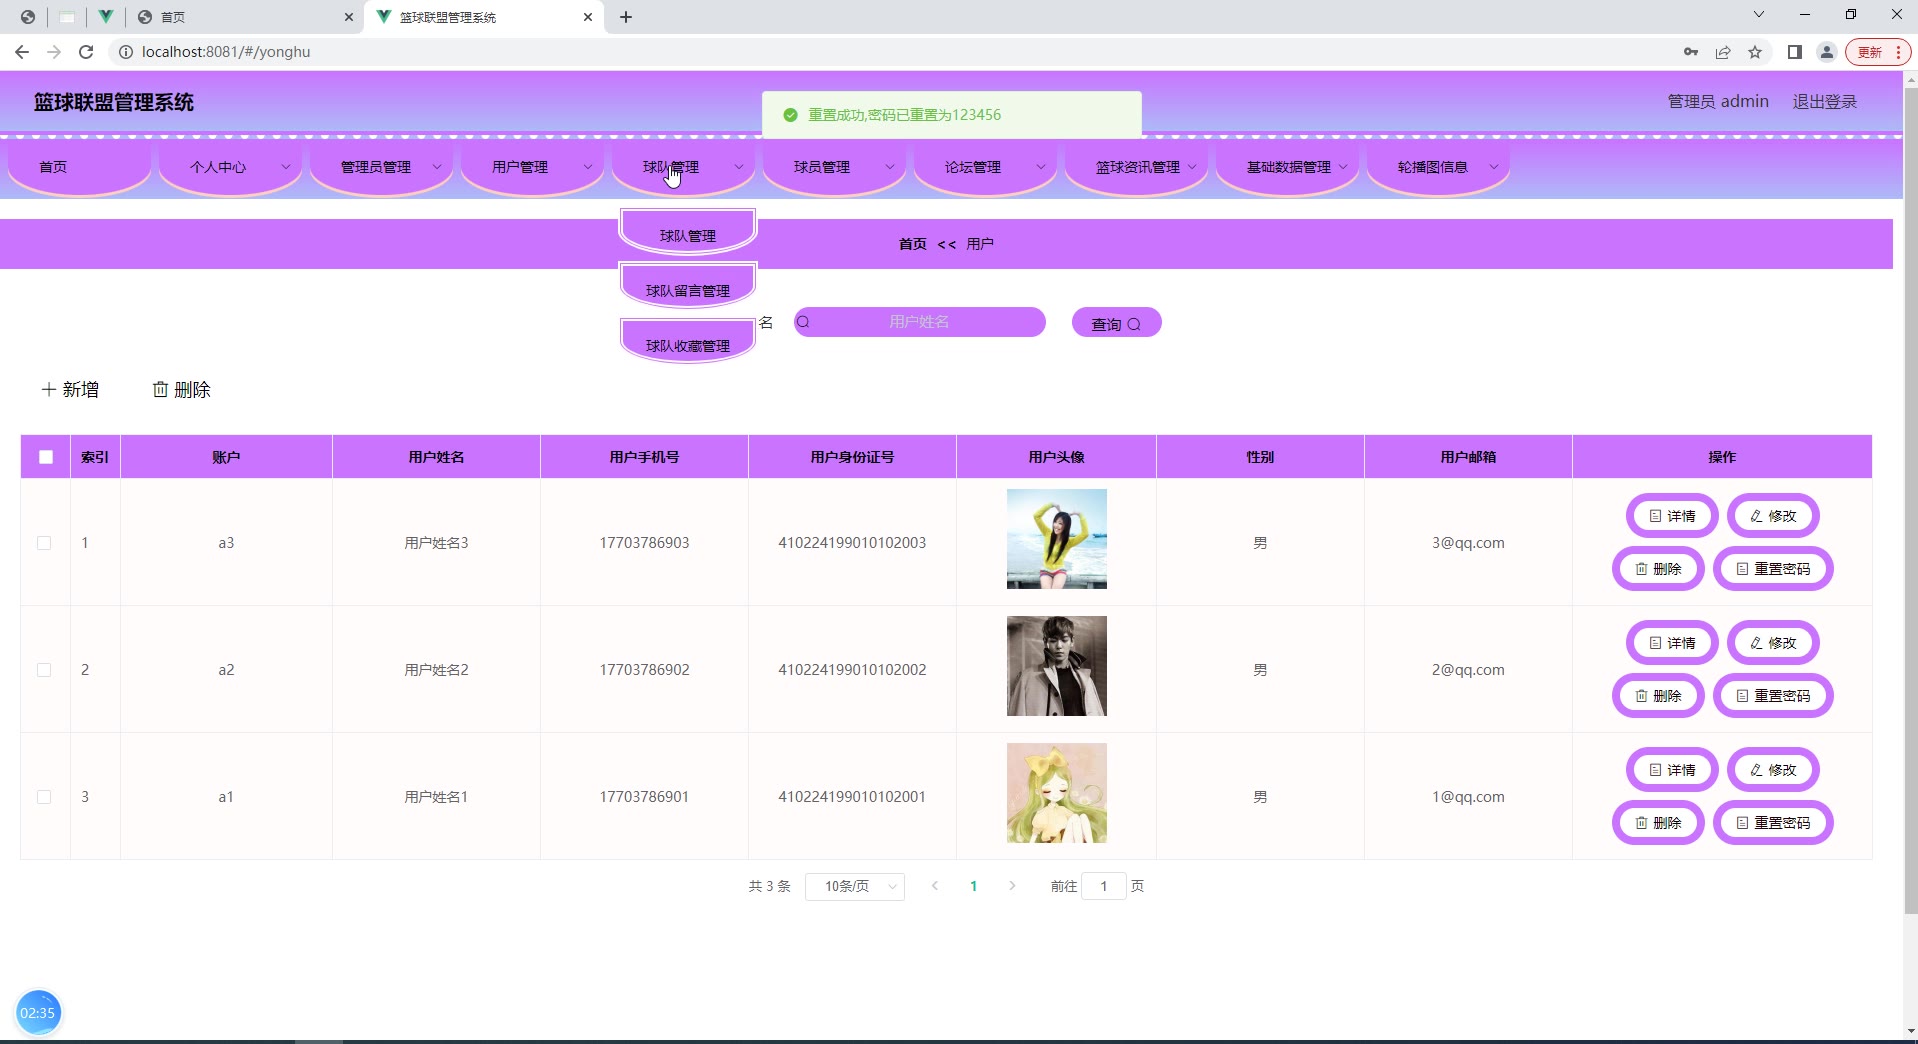Click the 管理员 admin account label
Image resolution: width=1918 pixels, height=1044 pixels.
[1718, 102]
